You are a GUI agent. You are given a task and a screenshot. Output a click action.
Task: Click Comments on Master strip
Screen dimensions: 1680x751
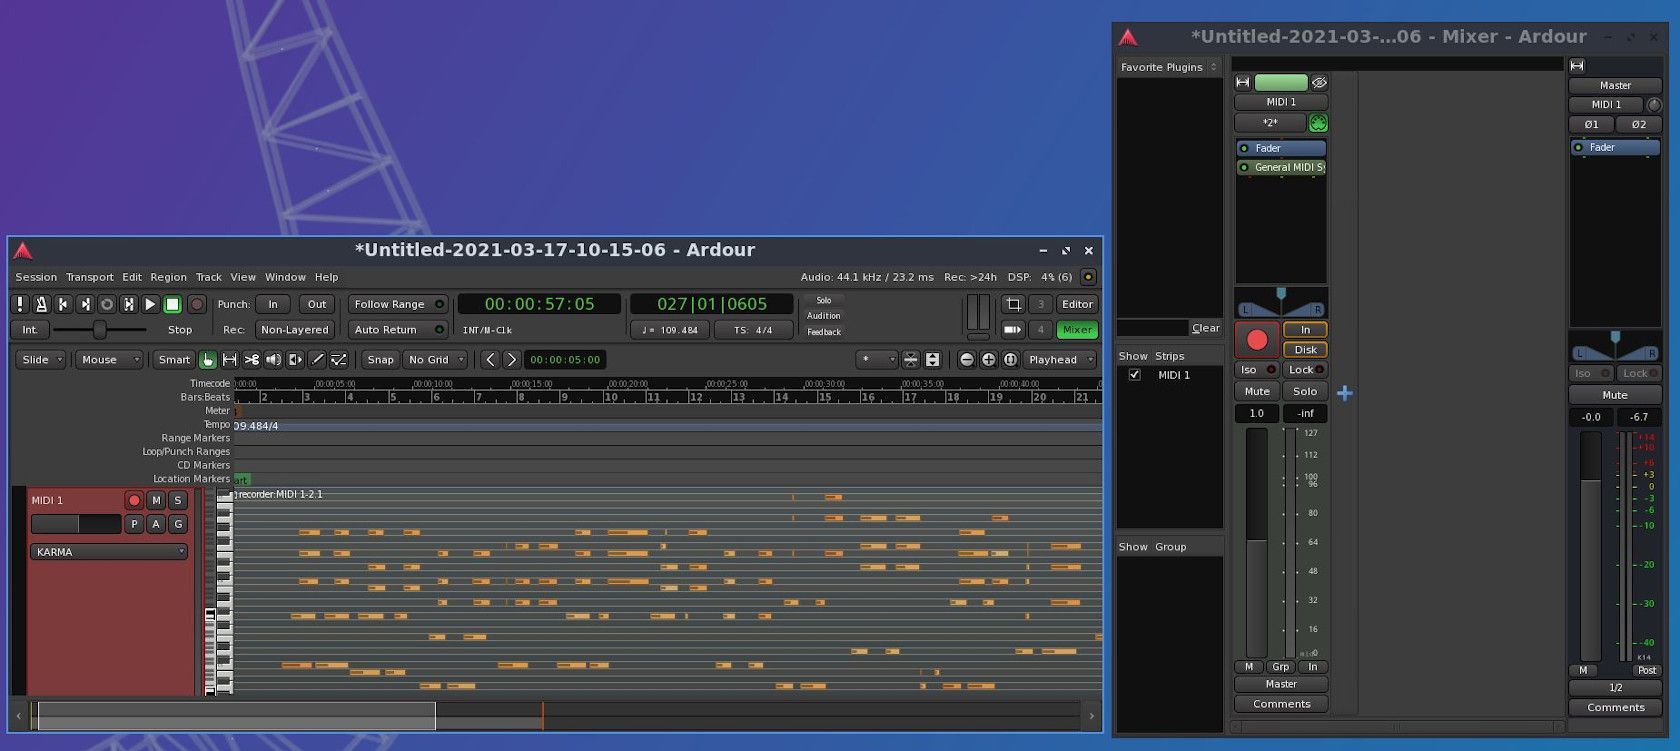[x=1615, y=707]
